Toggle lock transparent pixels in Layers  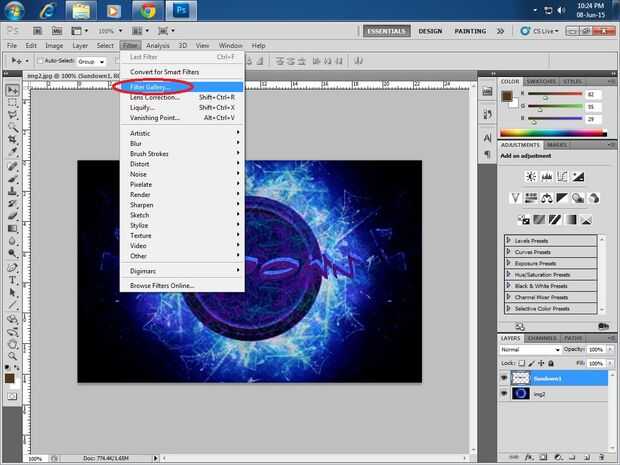click(522, 363)
